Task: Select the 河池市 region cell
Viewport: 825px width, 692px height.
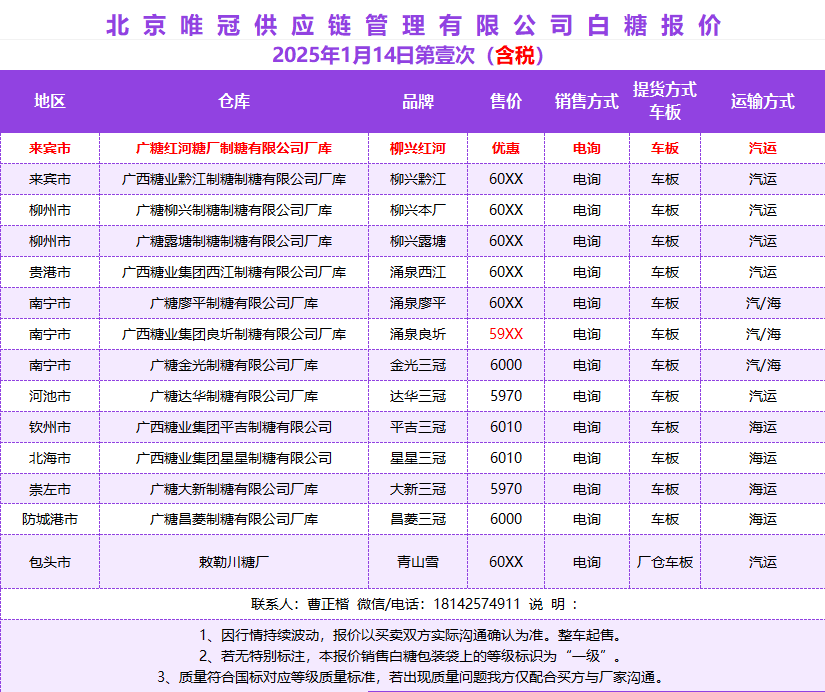Action: pos(50,396)
